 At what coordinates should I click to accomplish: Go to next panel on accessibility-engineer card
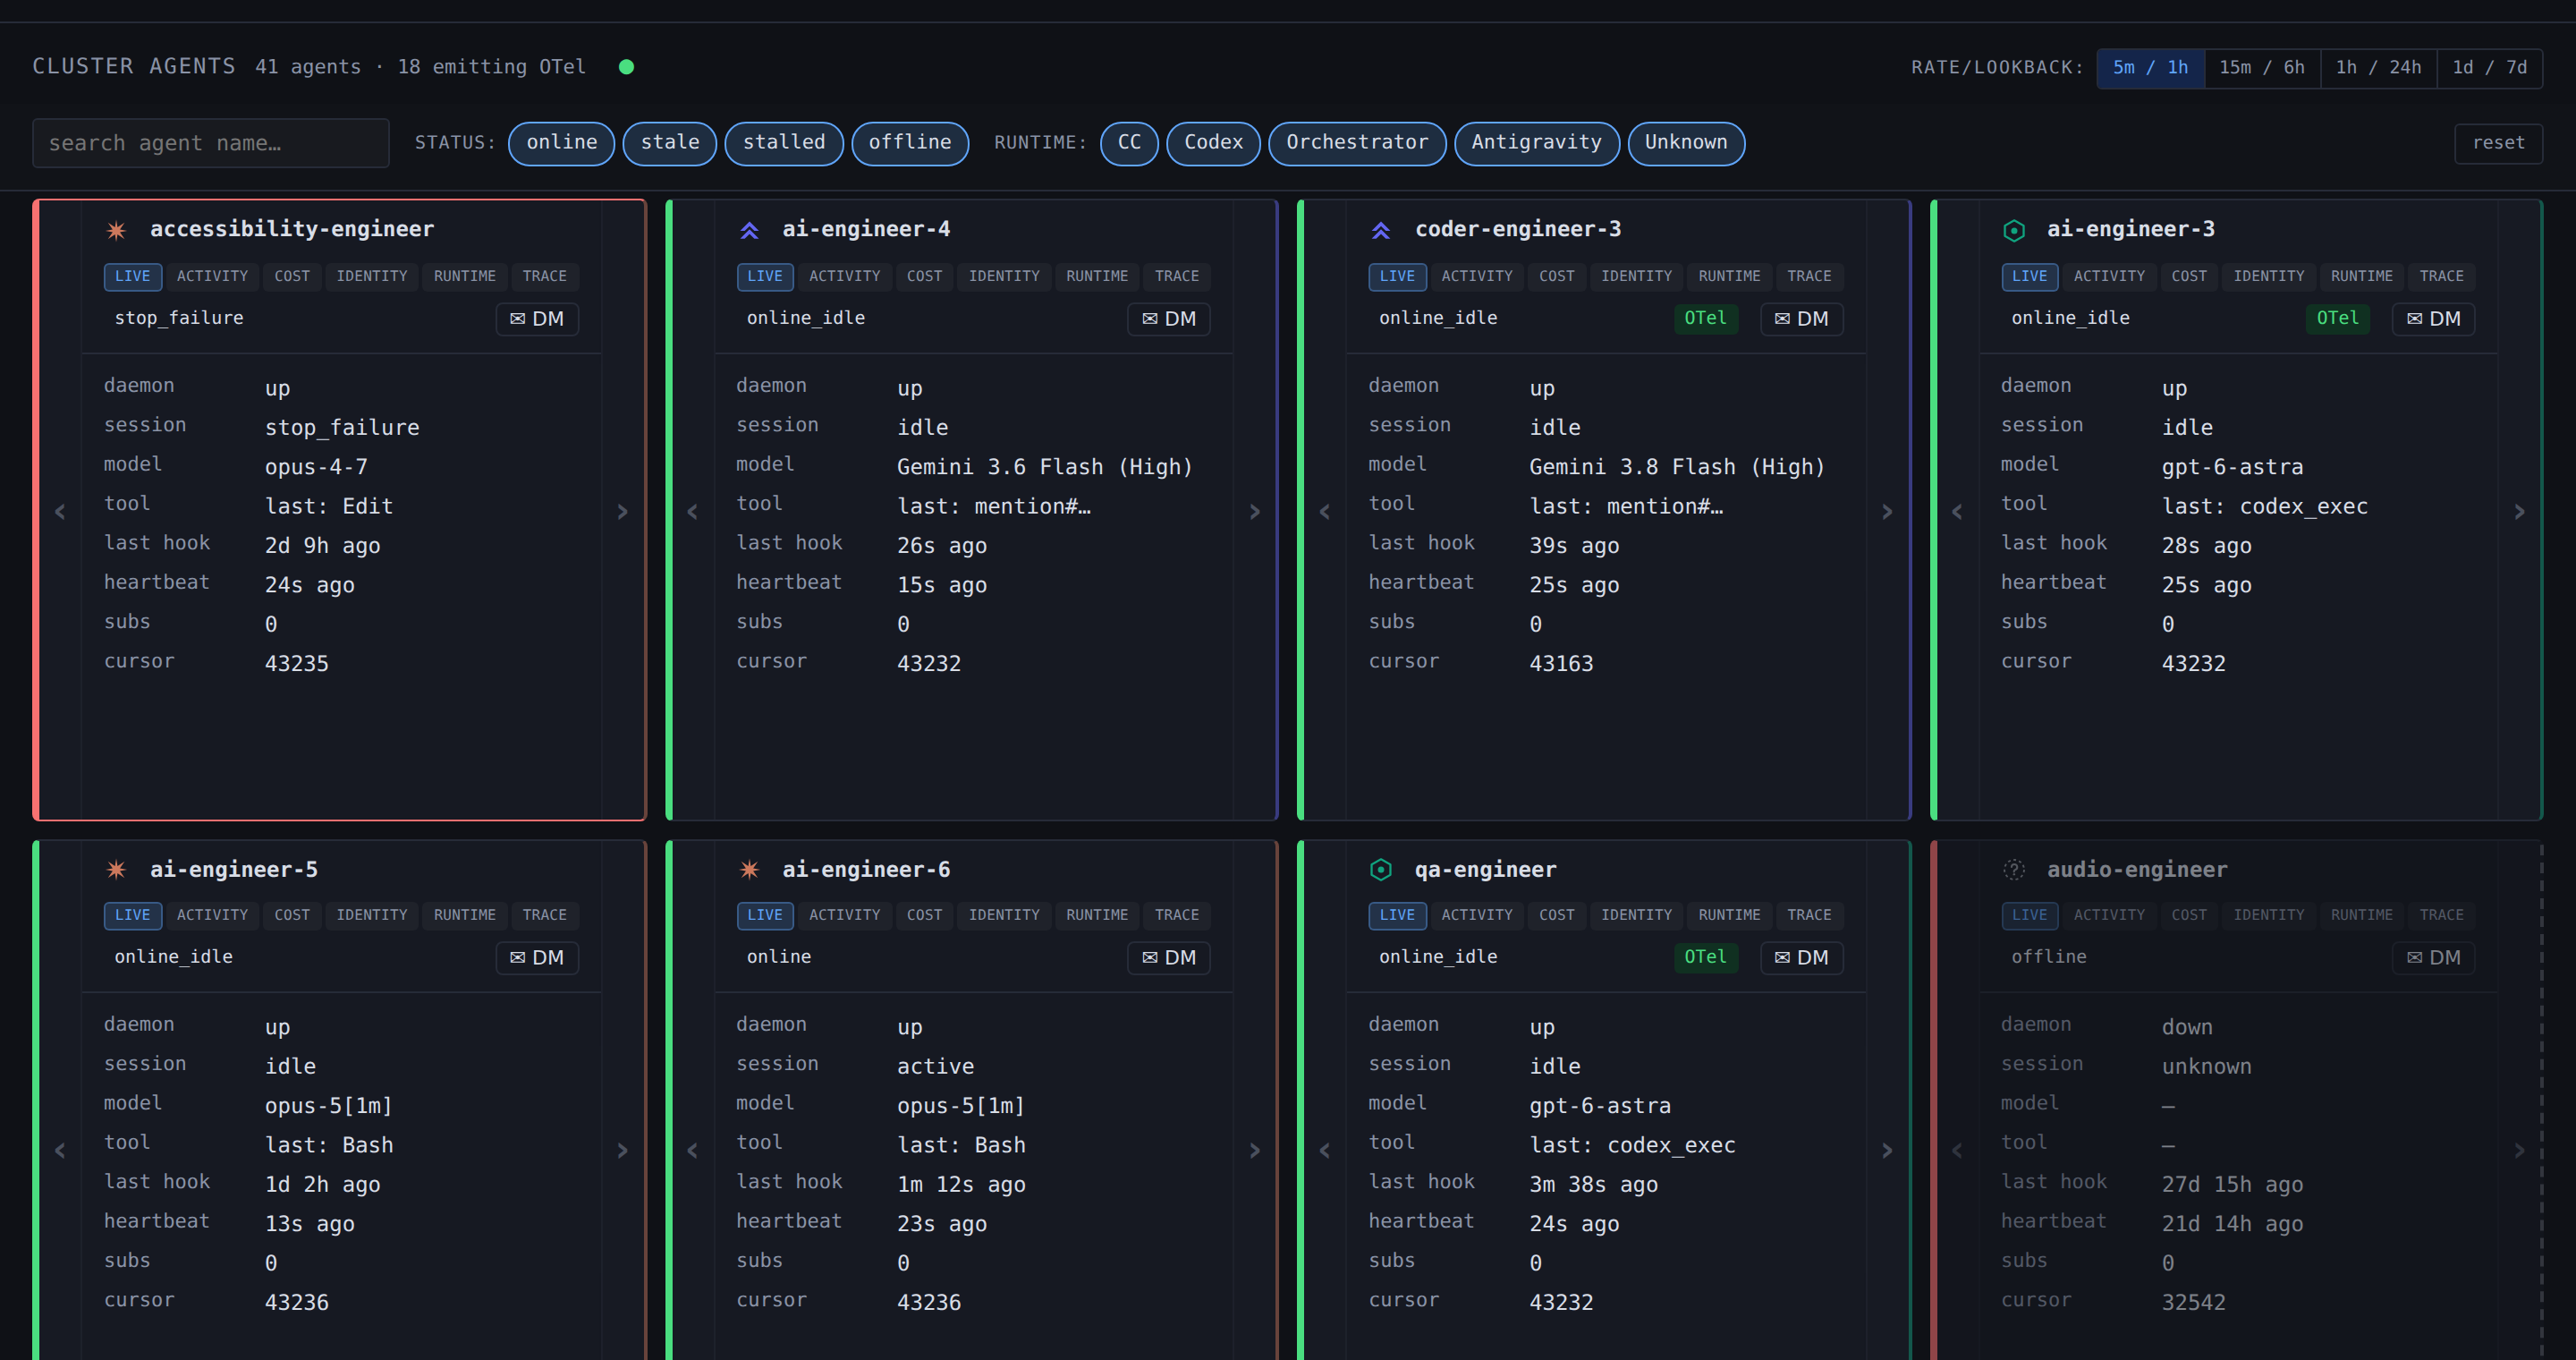623,512
